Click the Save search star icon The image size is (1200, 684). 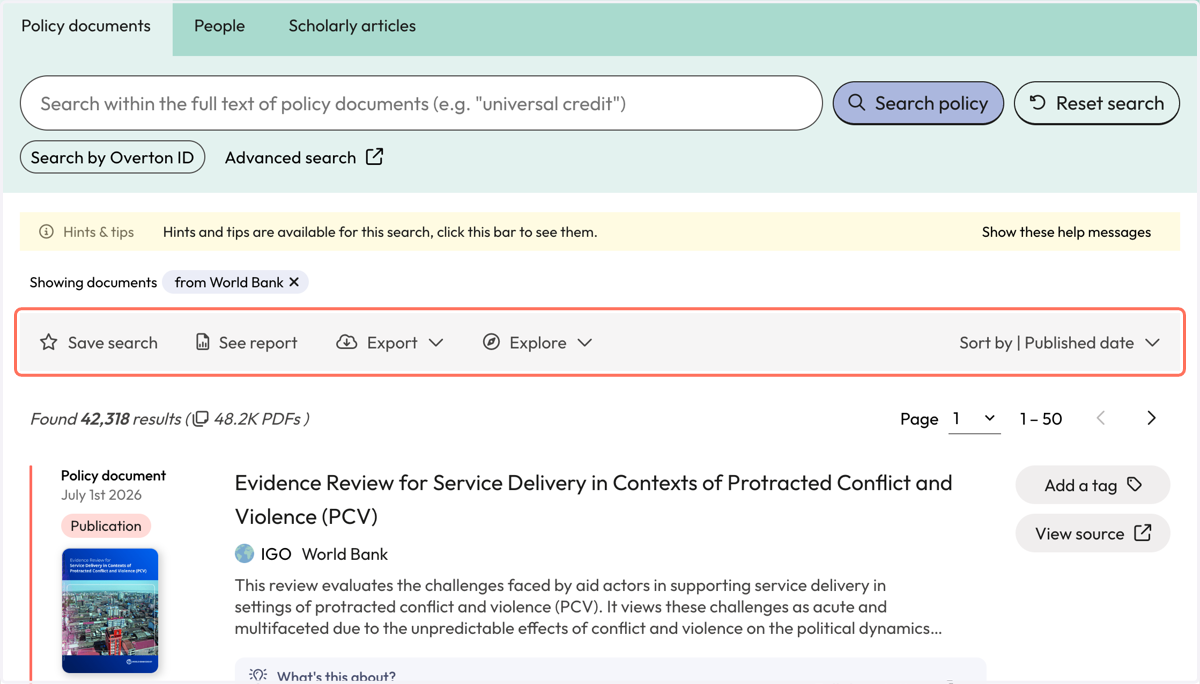[49, 342]
